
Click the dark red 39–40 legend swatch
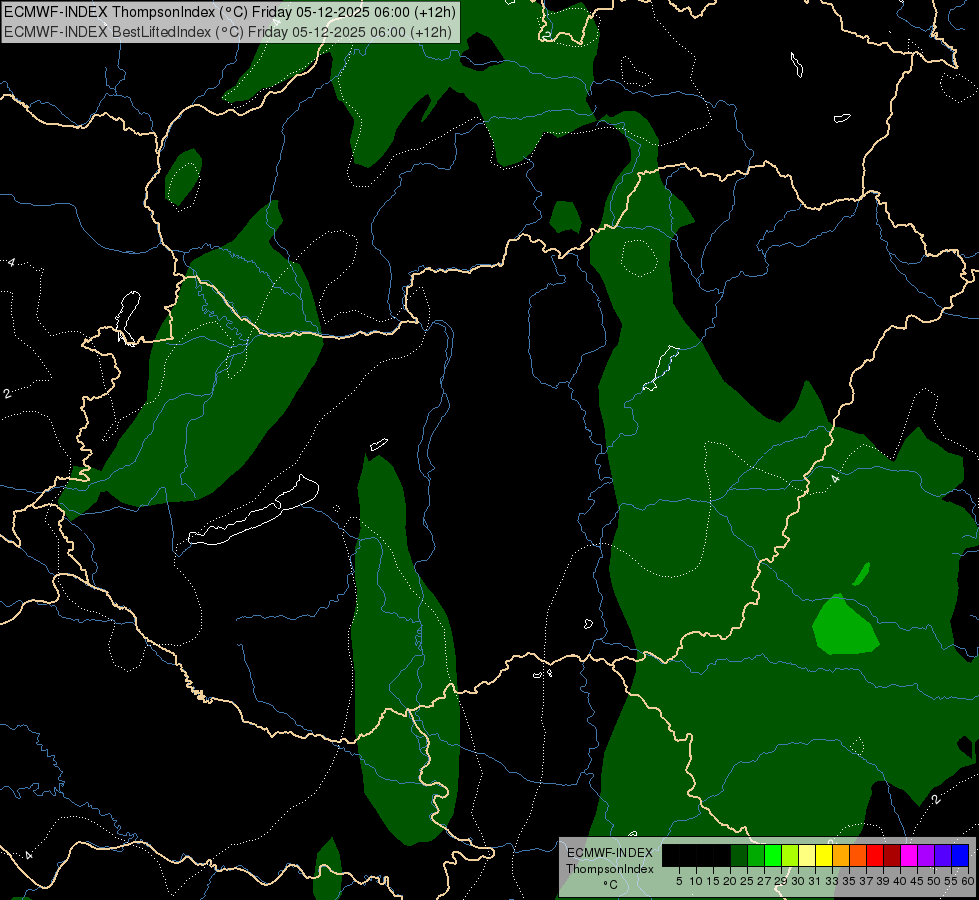click(x=892, y=855)
